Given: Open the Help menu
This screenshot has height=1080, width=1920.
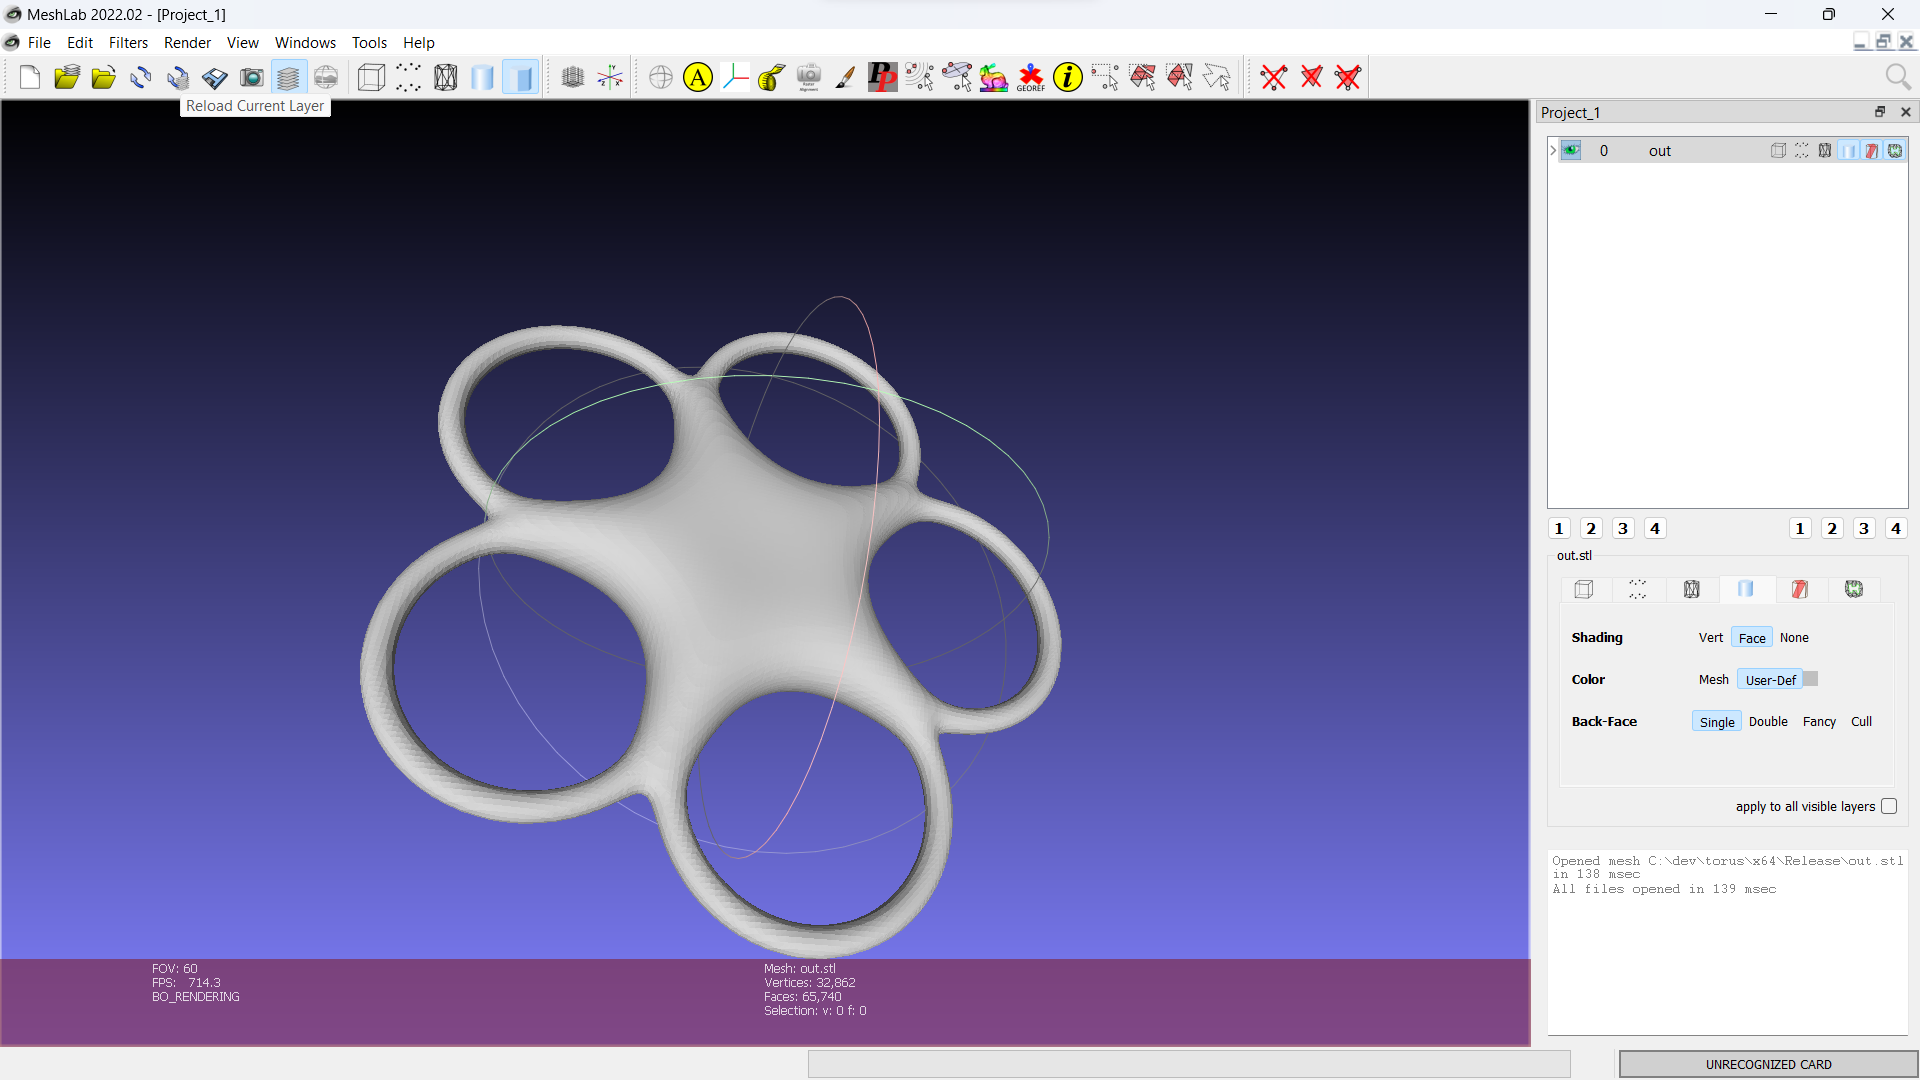Looking at the screenshot, I should tap(419, 43).
